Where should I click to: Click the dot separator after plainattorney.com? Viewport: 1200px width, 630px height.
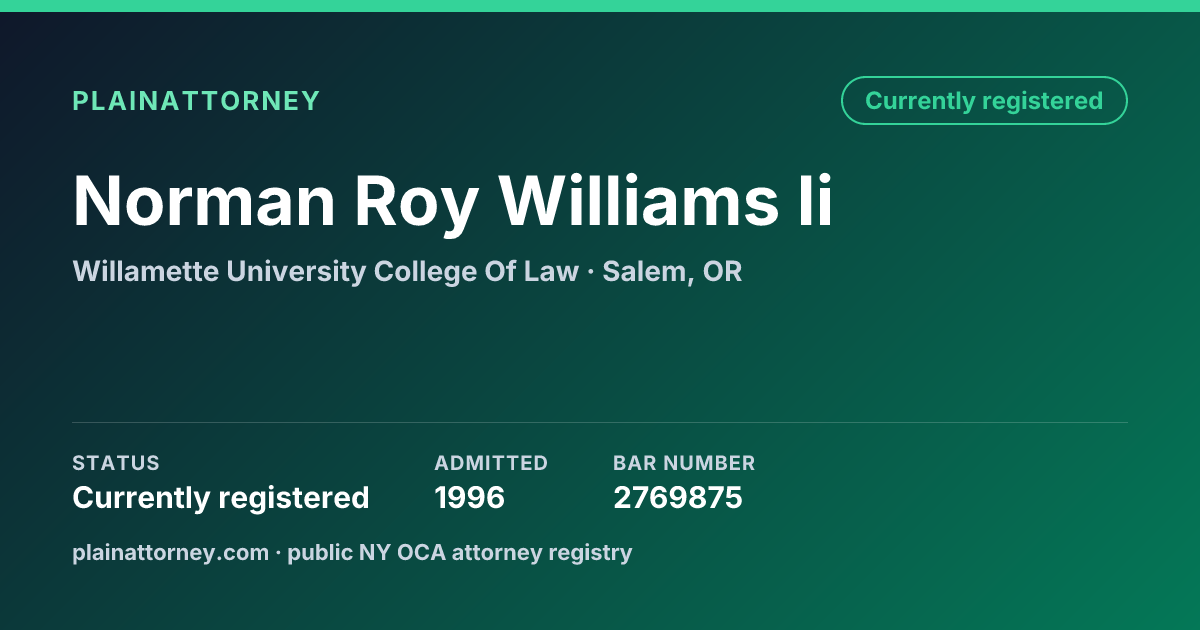click(278, 553)
